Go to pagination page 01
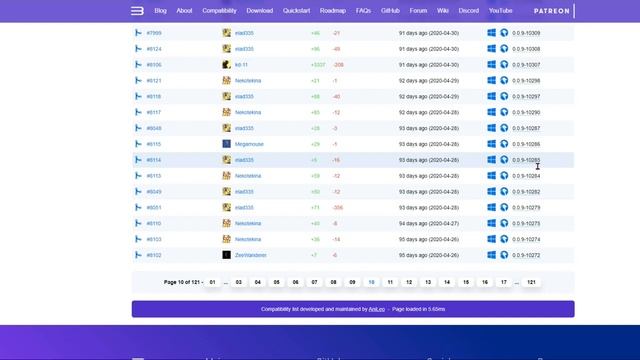The image size is (640, 360). (212, 282)
